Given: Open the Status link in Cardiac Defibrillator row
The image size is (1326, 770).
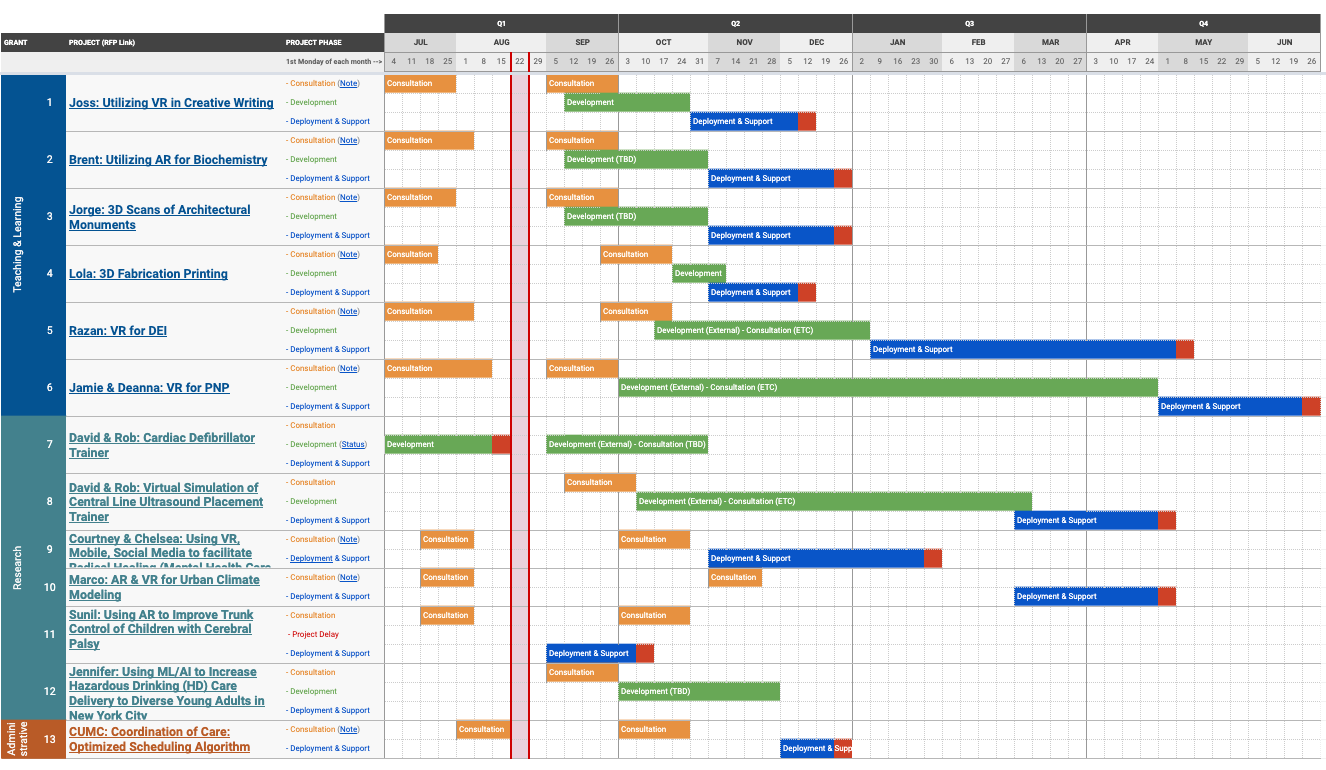Looking at the screenshot, I should coord(353,444).
